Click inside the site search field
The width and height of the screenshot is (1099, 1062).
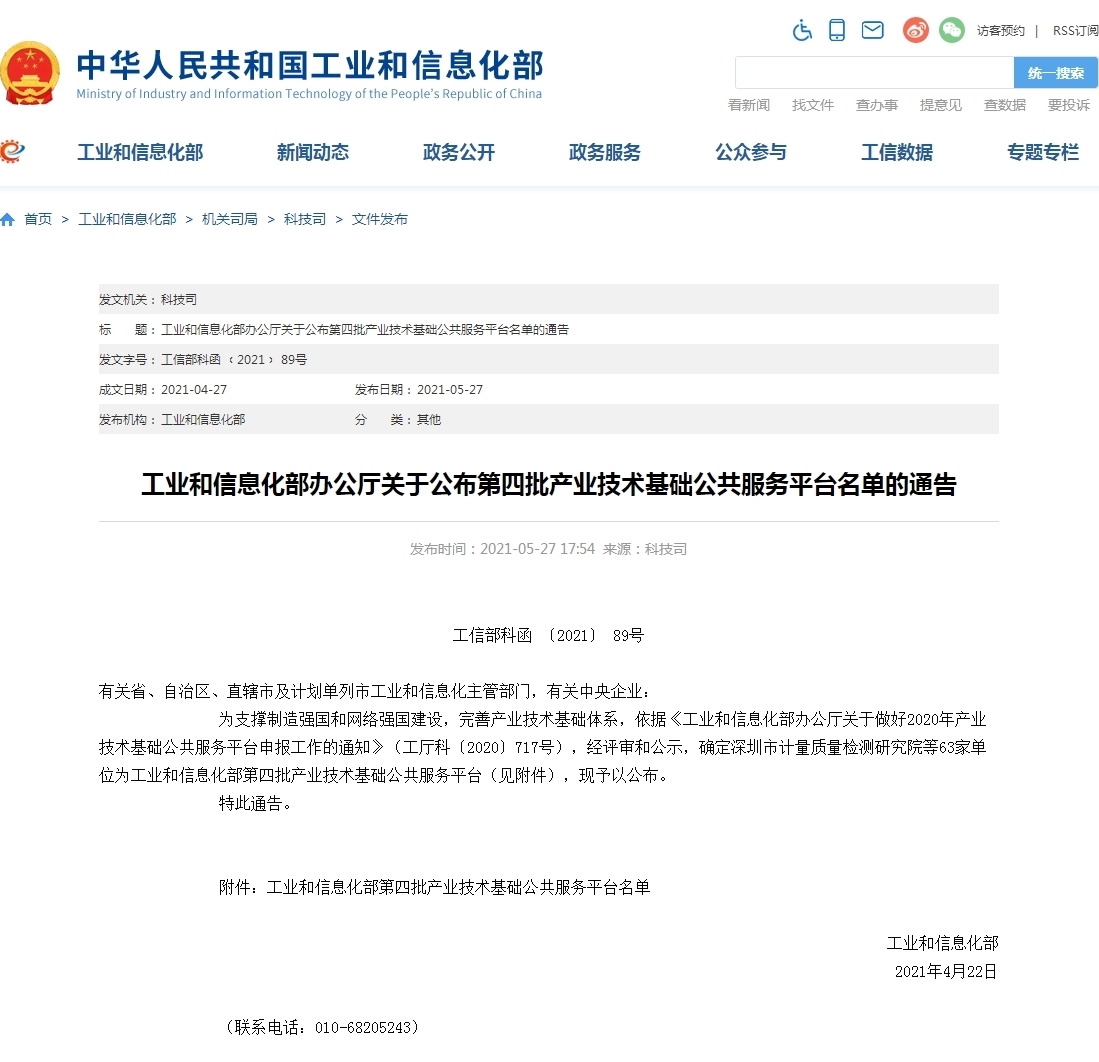tap(874, 73)
